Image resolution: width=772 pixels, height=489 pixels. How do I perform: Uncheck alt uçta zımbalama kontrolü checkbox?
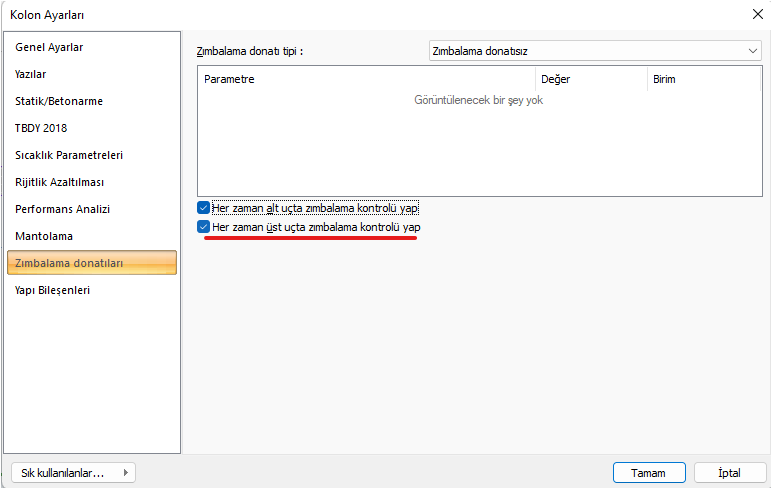point(204,208)
